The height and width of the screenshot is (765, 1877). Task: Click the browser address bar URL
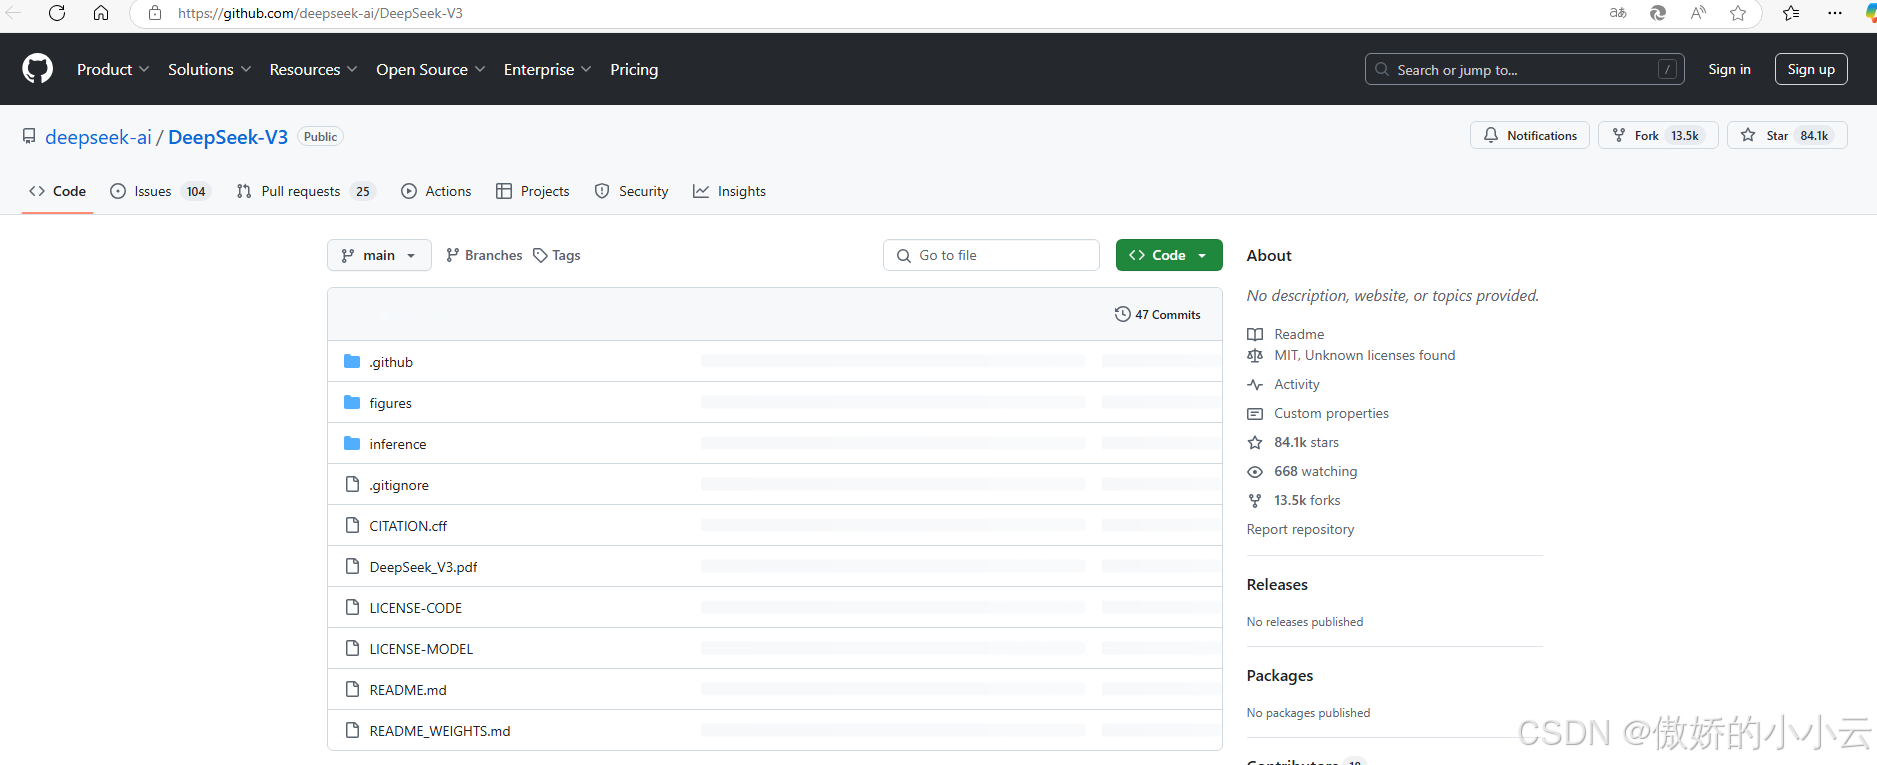tap(320, 13)
